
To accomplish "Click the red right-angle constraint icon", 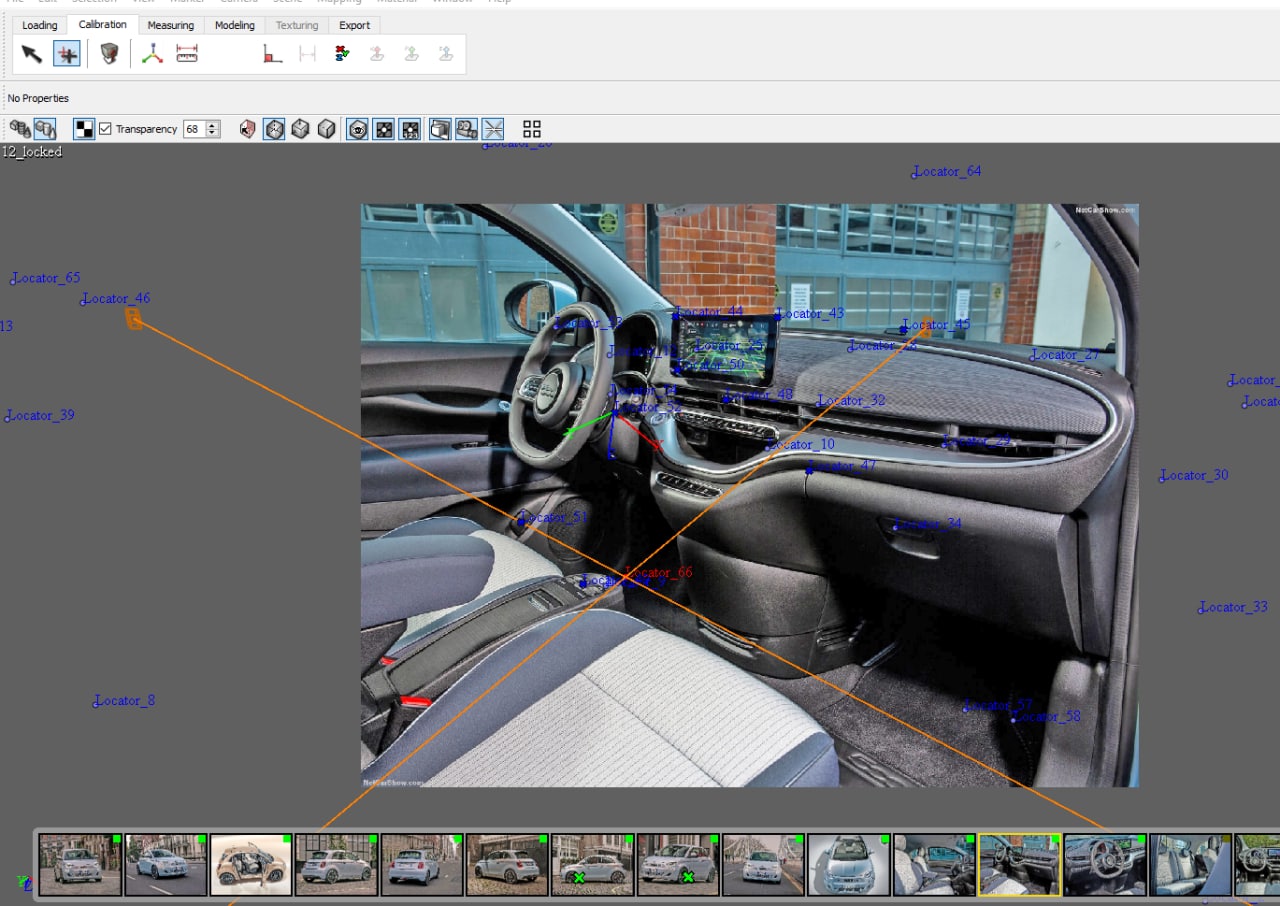I will tap(272, 54).
